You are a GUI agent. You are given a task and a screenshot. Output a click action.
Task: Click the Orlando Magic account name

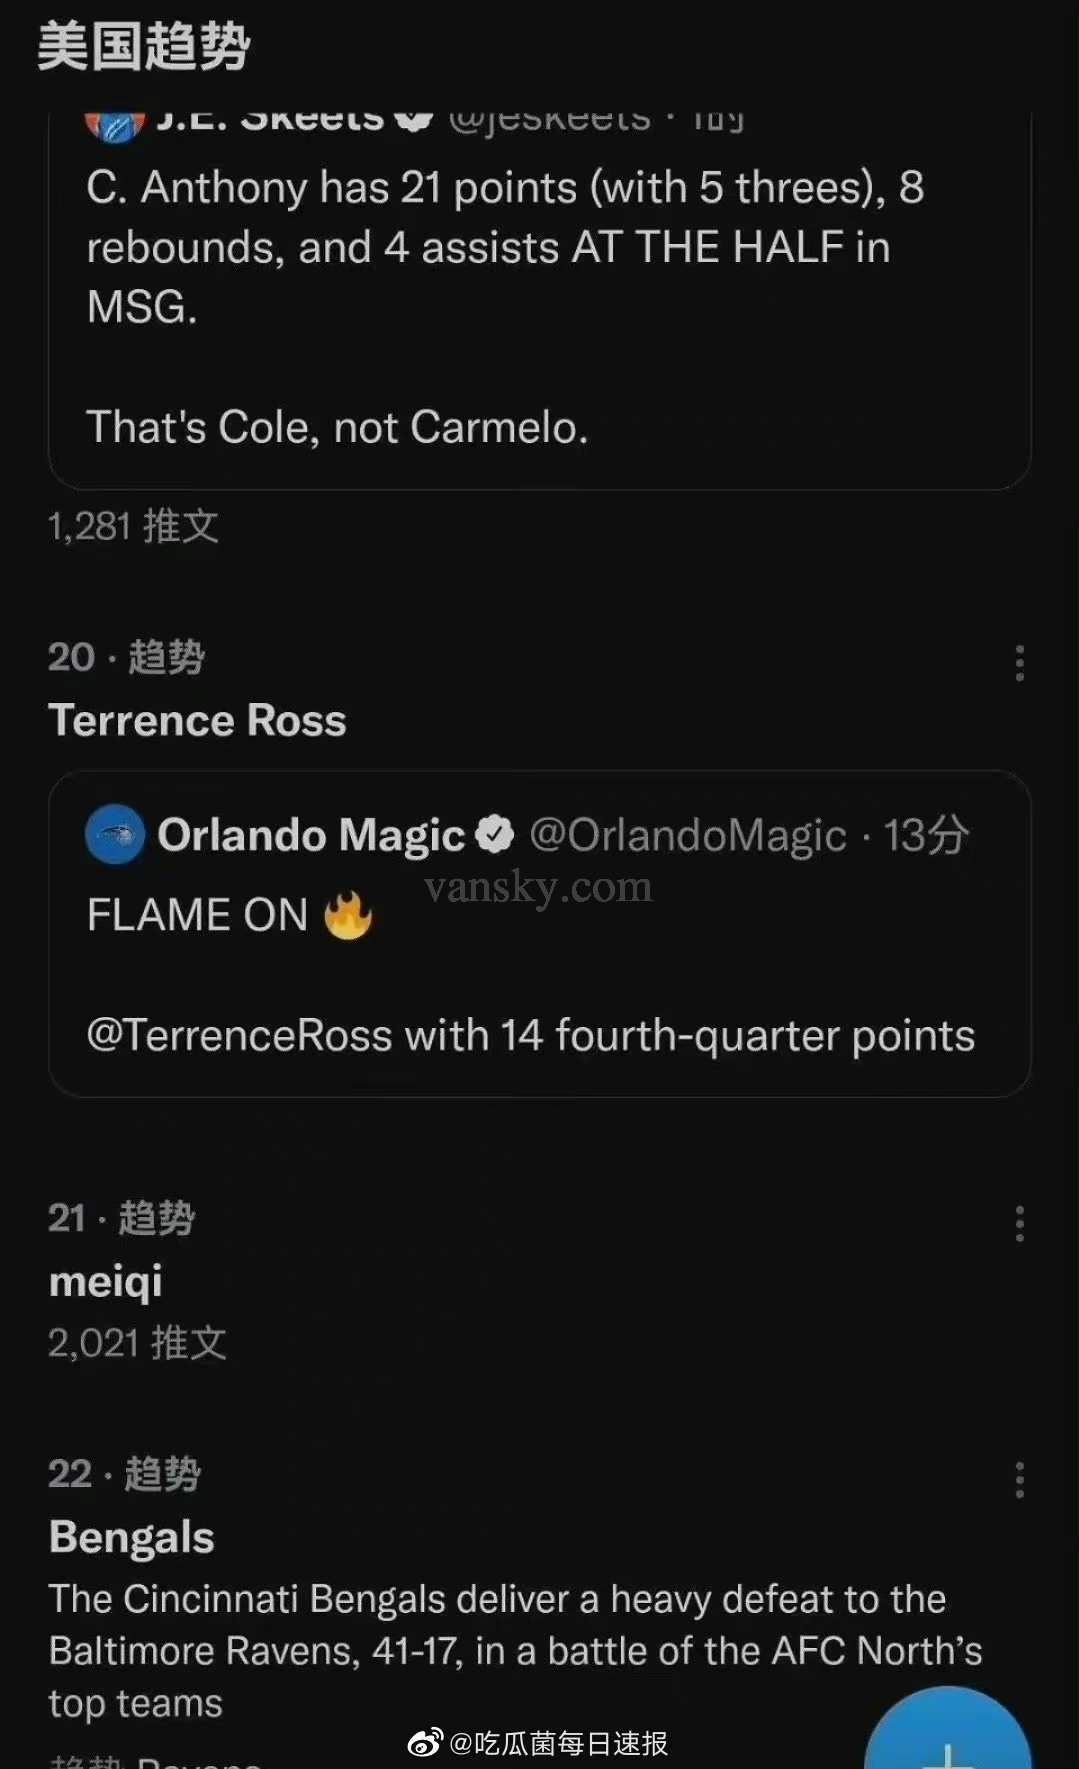pyautogui.click(x=311, y=835)
